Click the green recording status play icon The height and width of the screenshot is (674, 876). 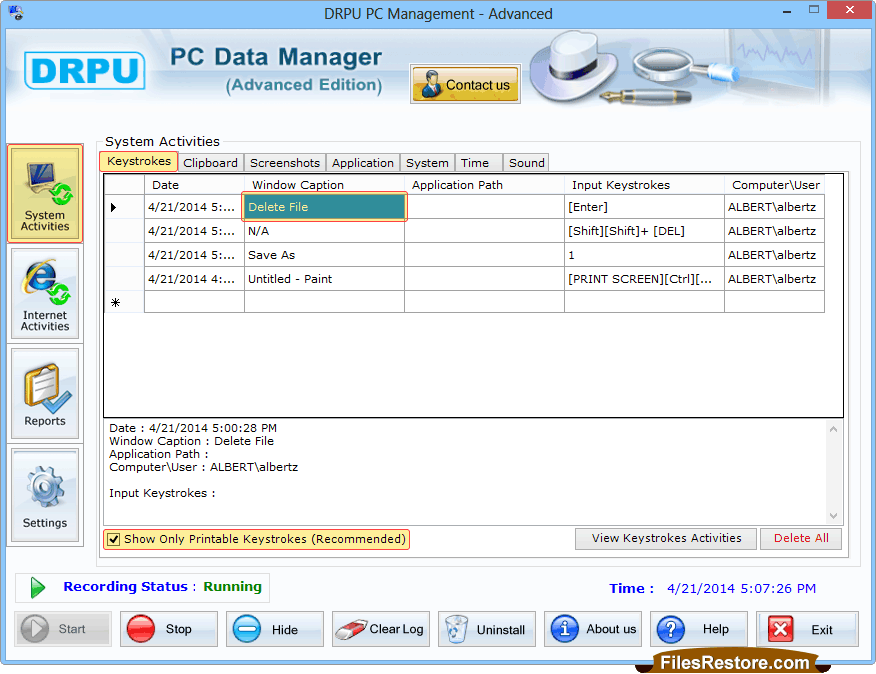[37, 587]
